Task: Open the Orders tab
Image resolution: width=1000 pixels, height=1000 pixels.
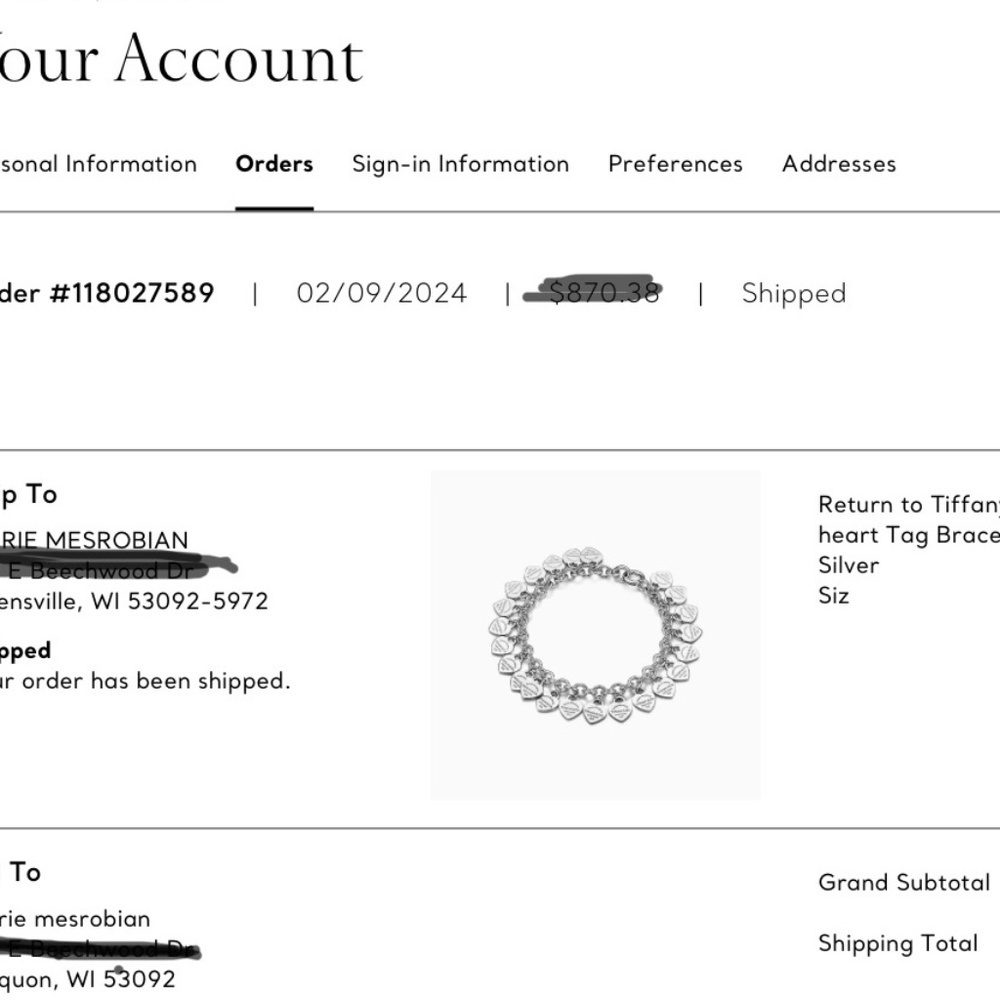Action: pyautogui.click(x=274, y=164)
